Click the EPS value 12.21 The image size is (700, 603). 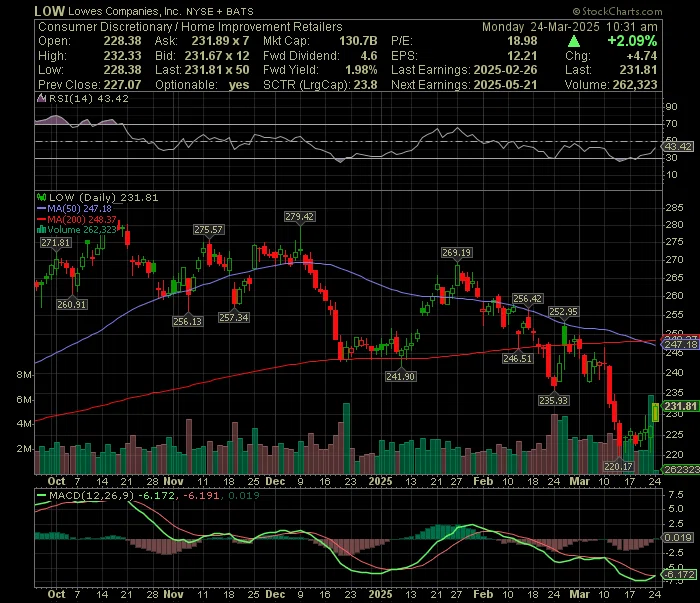(522, 56)
